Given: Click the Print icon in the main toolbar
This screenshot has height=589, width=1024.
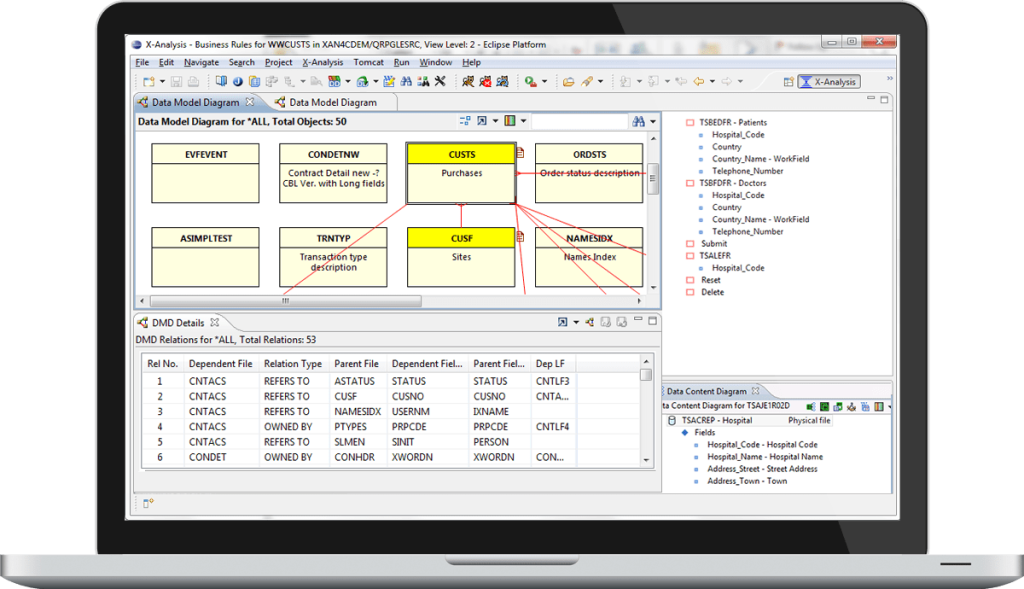Looking at the screenshot, I should pyautogui.click(x=192, y=81).
